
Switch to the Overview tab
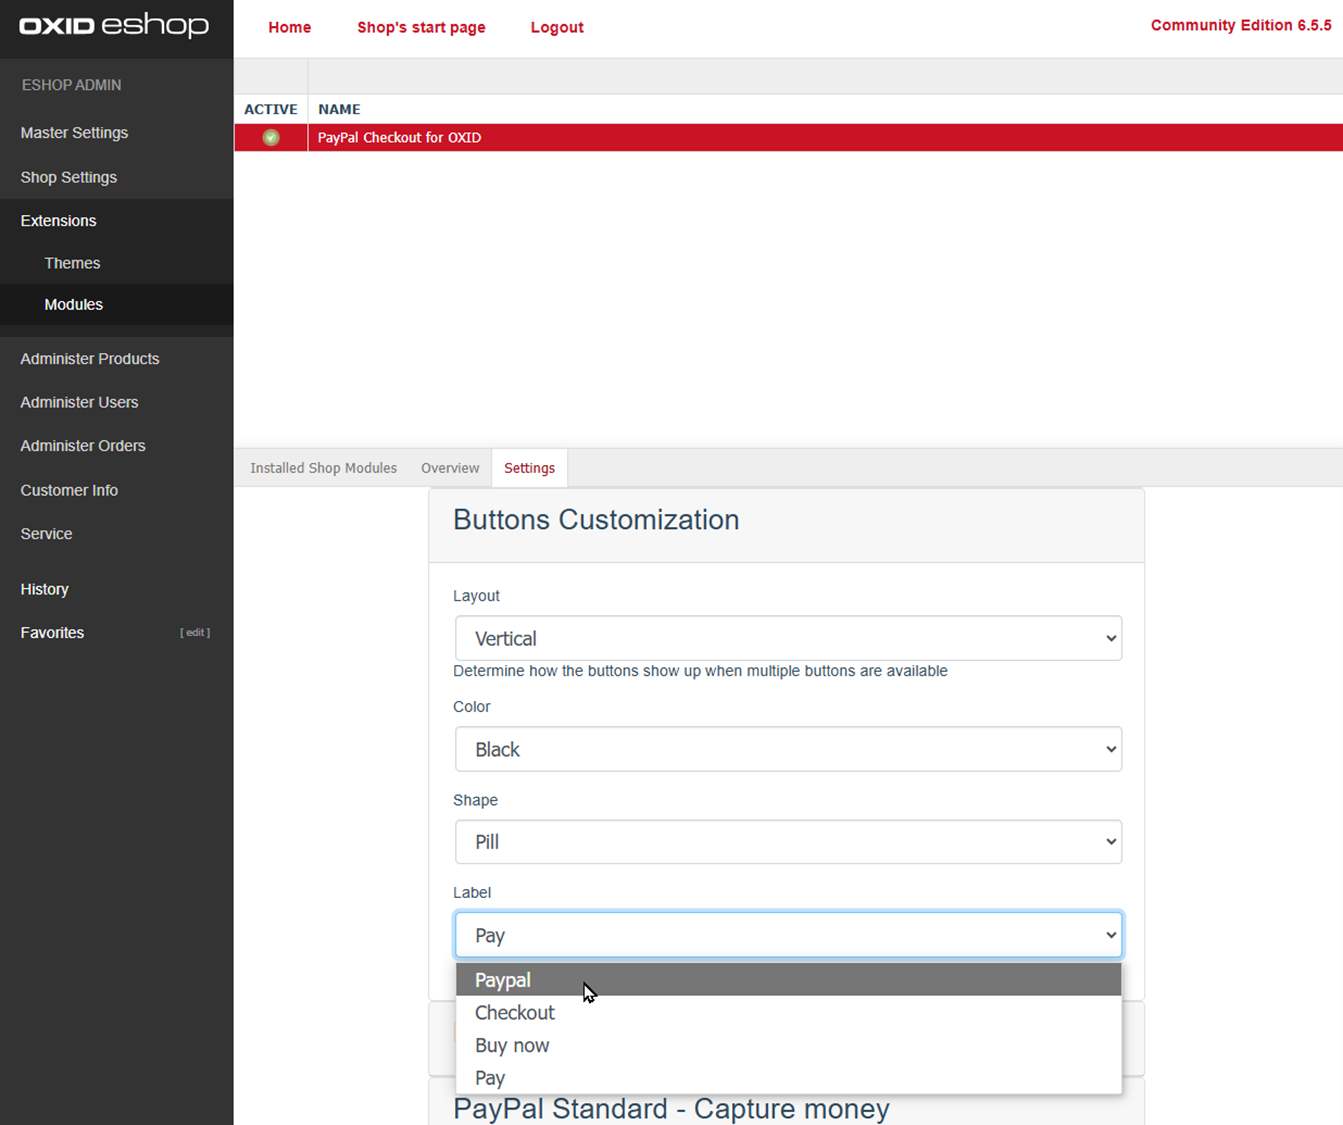pos(450,468)
